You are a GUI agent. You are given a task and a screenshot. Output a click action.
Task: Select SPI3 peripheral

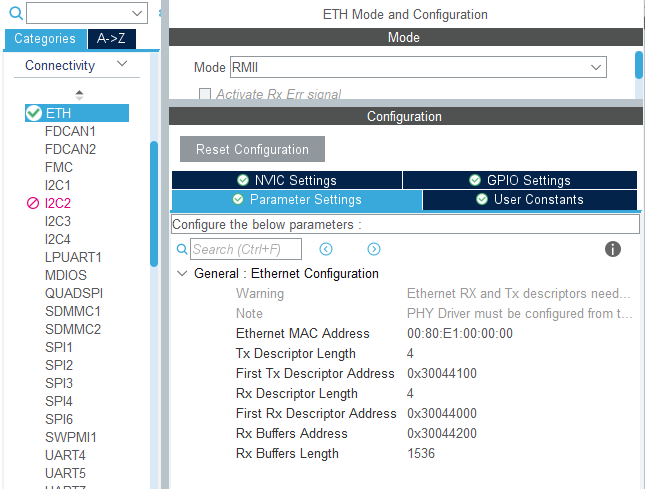[x=59, y=383]
